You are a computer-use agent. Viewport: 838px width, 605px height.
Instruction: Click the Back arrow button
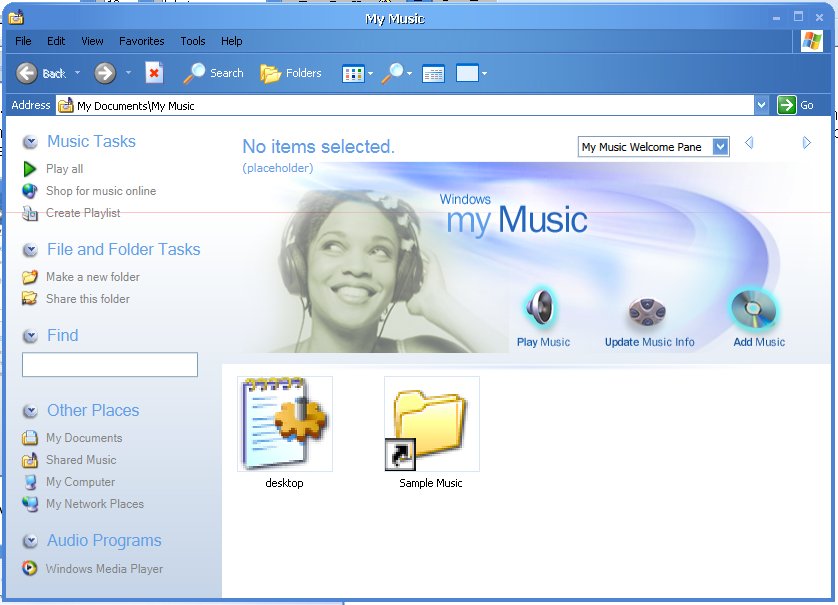(x=27, y=73)
